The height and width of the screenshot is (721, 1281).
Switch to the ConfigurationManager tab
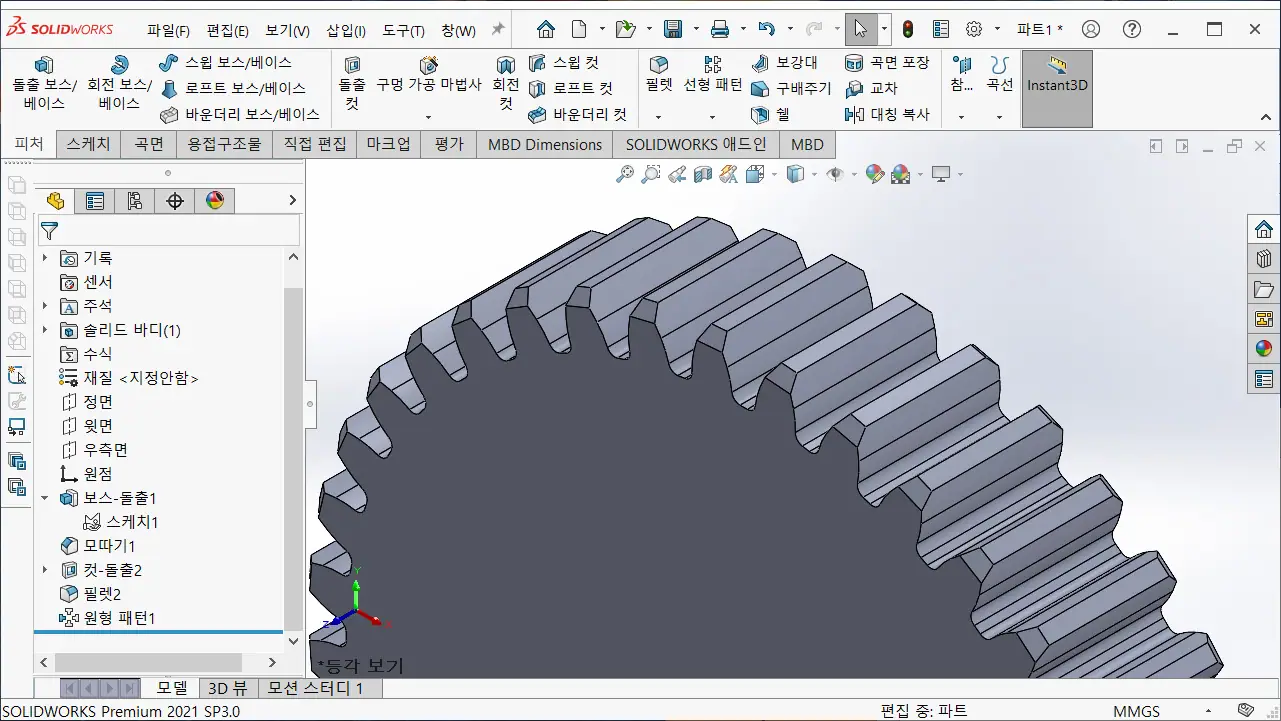click(x=135, y=201)
